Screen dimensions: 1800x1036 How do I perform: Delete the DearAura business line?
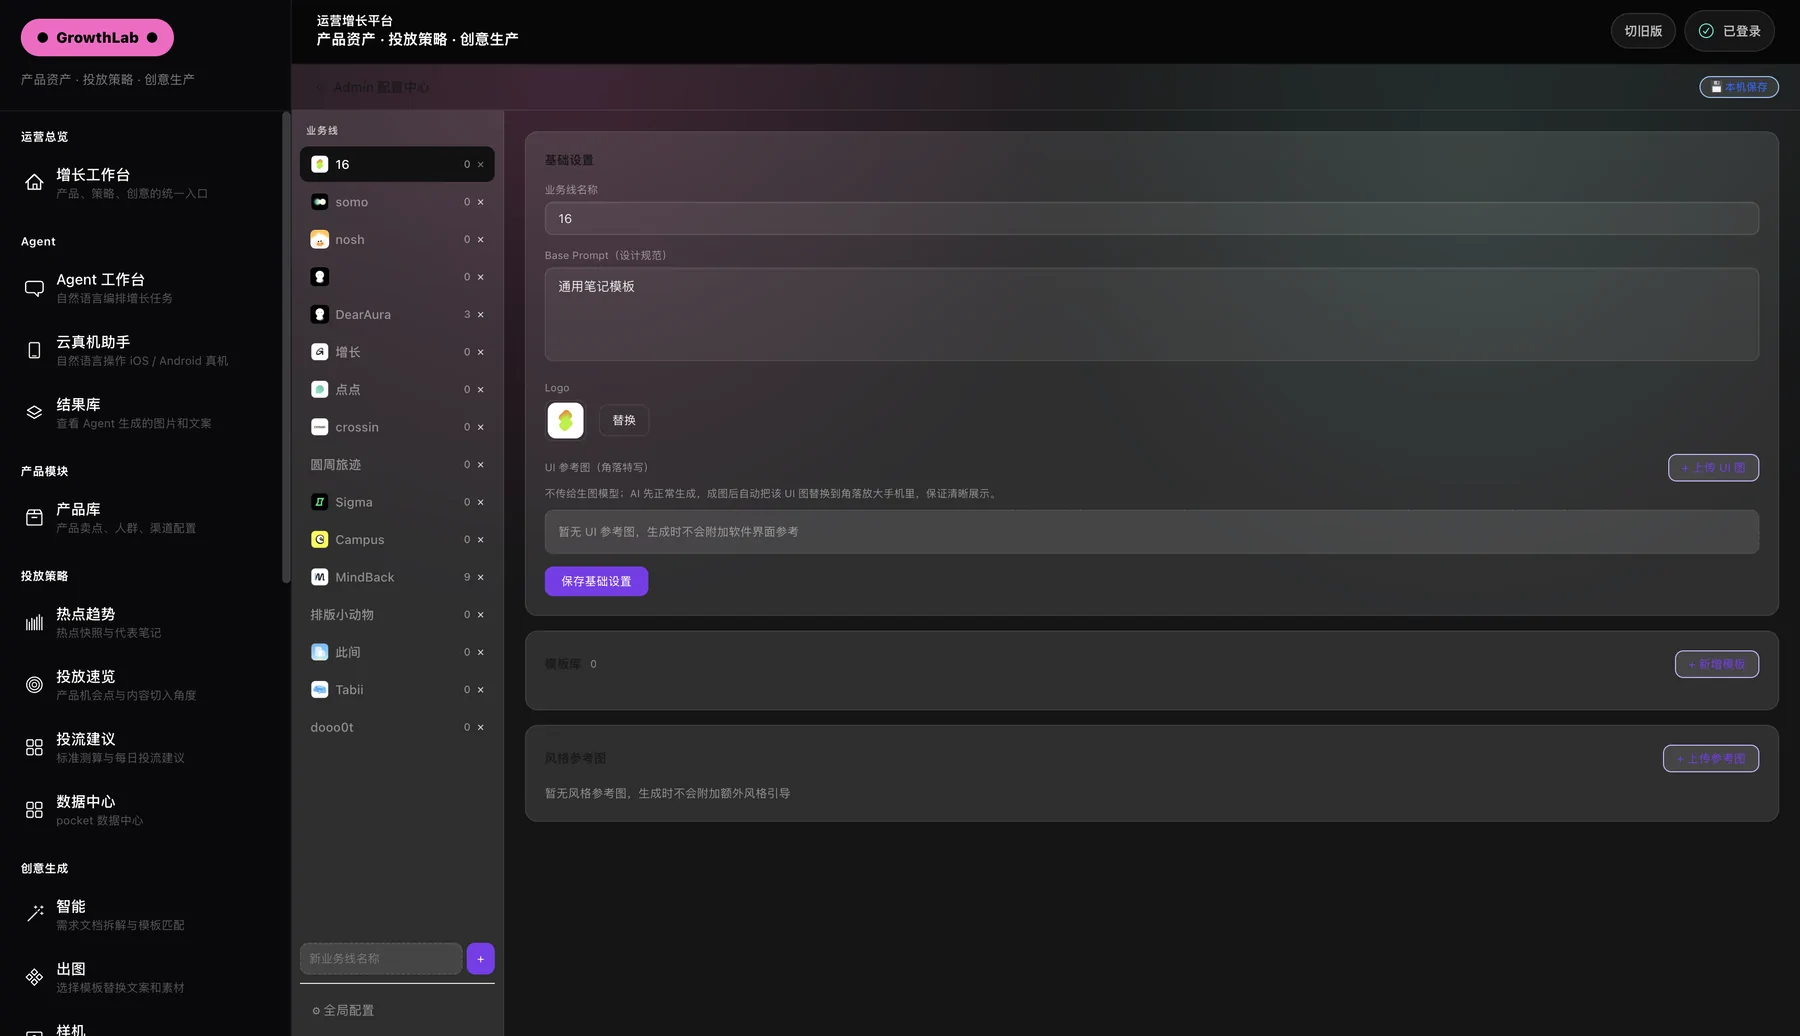481,315
